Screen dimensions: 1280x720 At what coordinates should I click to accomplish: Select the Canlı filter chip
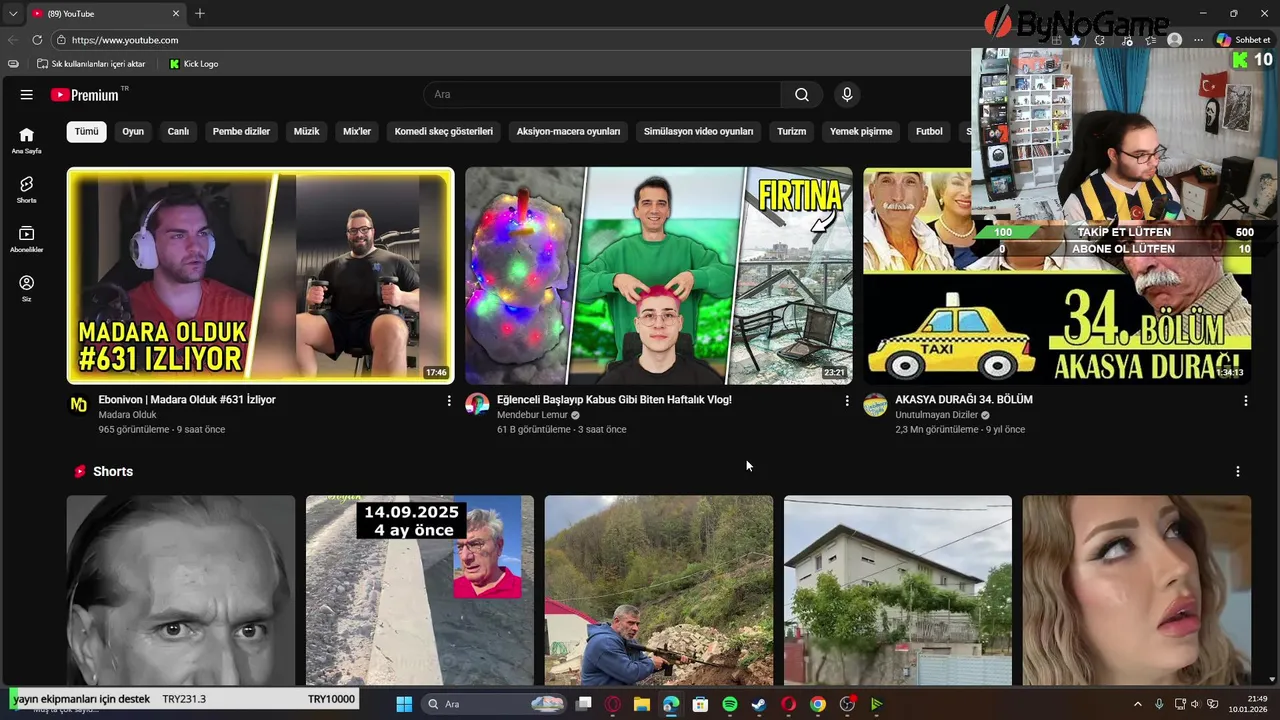(178, 131)
